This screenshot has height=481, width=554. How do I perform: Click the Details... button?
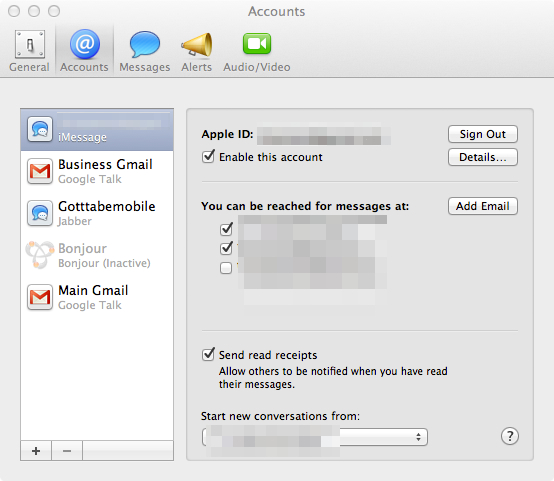point(483,157)
